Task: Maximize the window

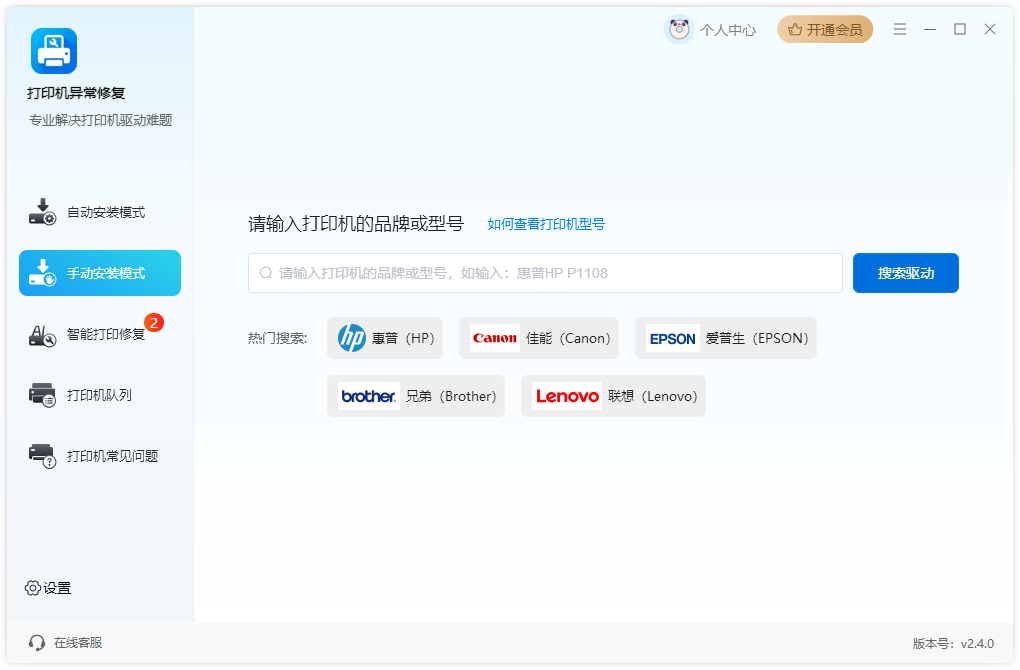Action: pos(960,29)
